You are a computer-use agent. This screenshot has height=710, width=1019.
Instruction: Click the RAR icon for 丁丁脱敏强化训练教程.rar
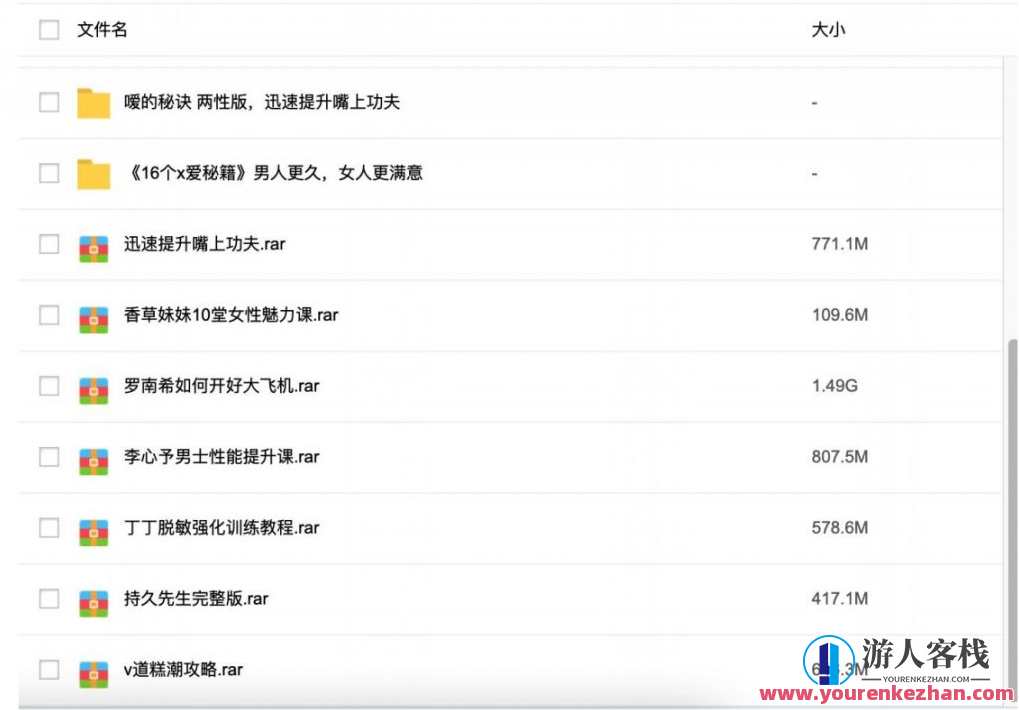pos(93,528)
